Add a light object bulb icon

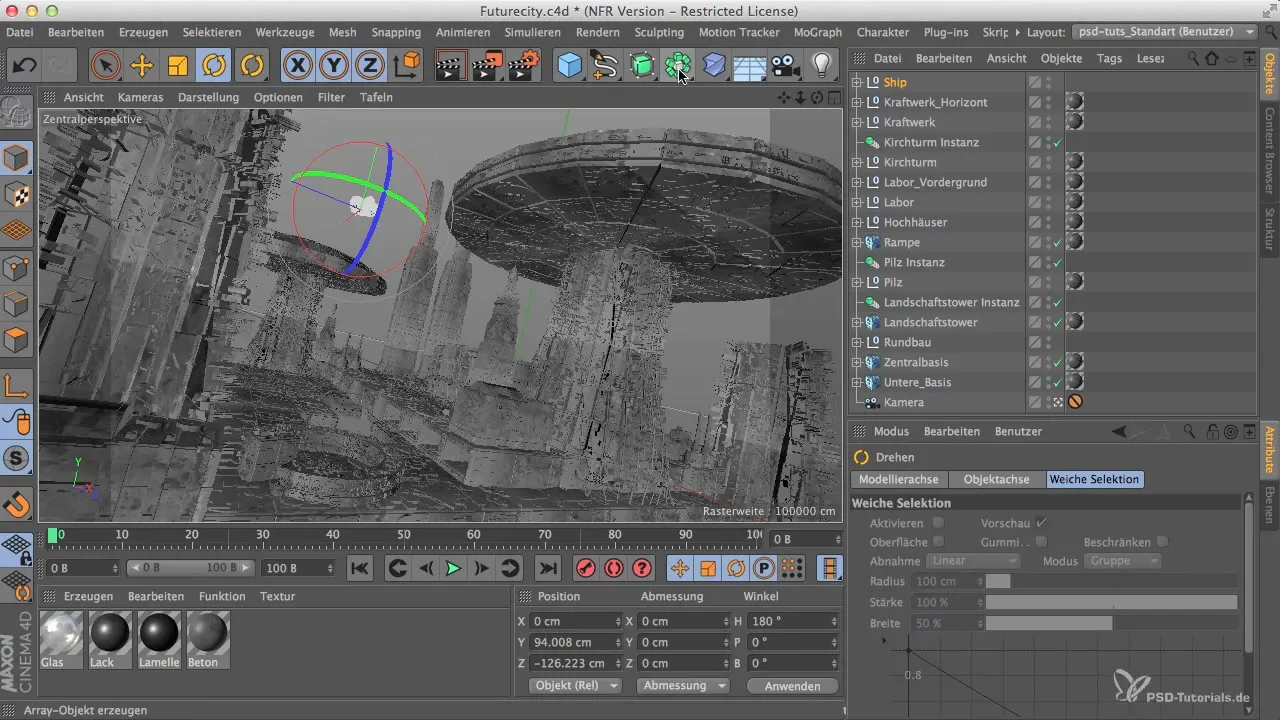click(x=821, y=66)
